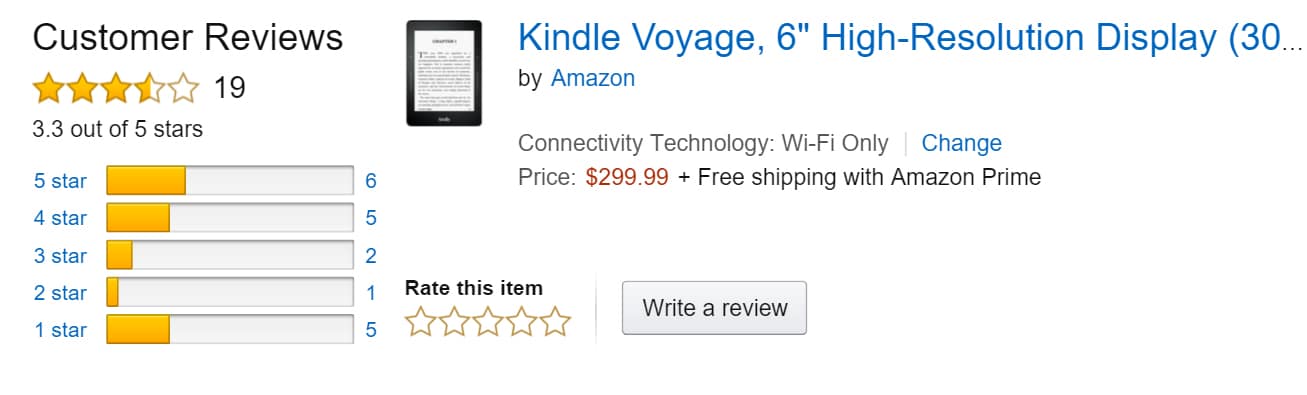Viewport: 1307px width, 395px height.
Task: Filter reviews by 4 star link
Action: [60, 218]
